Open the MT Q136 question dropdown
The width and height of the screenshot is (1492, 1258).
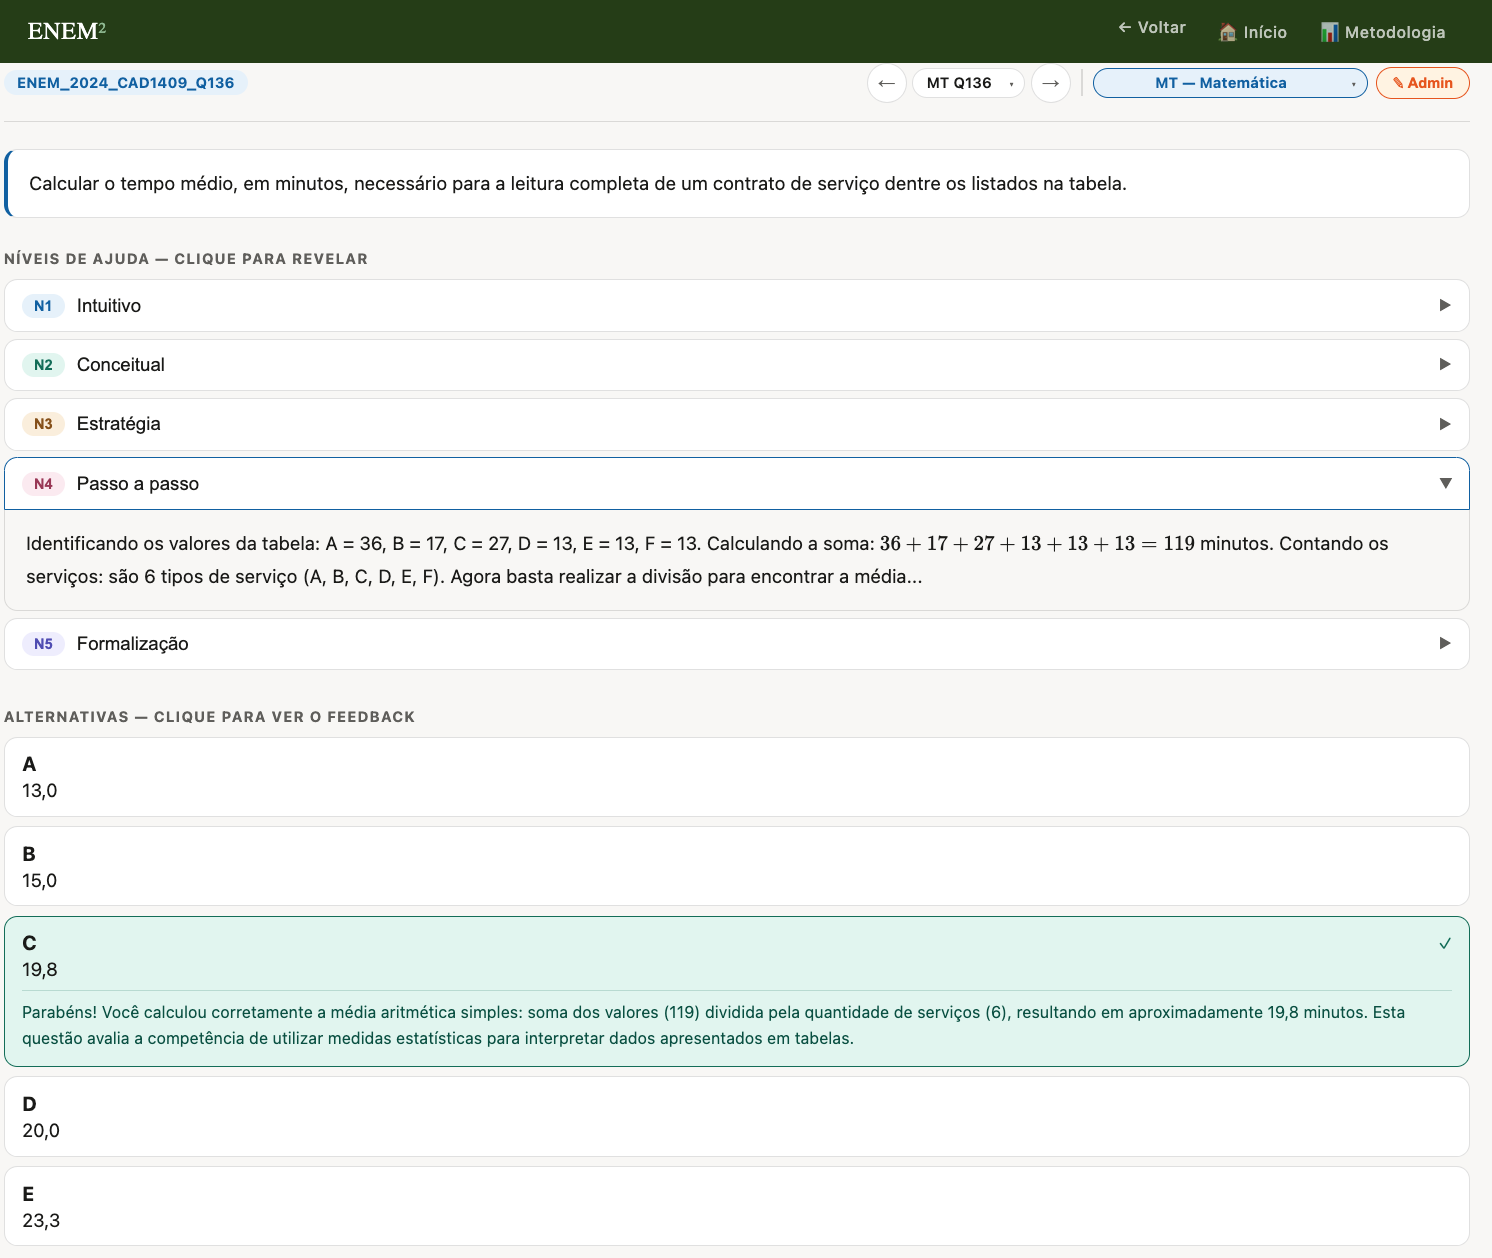pyautogui.click(x=969, y=83)
